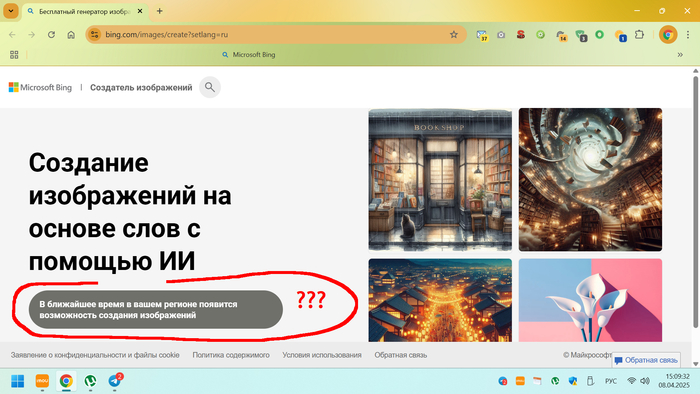Open Создатель изображений header link
700x394 pixels.
click(x=141, y=87)
